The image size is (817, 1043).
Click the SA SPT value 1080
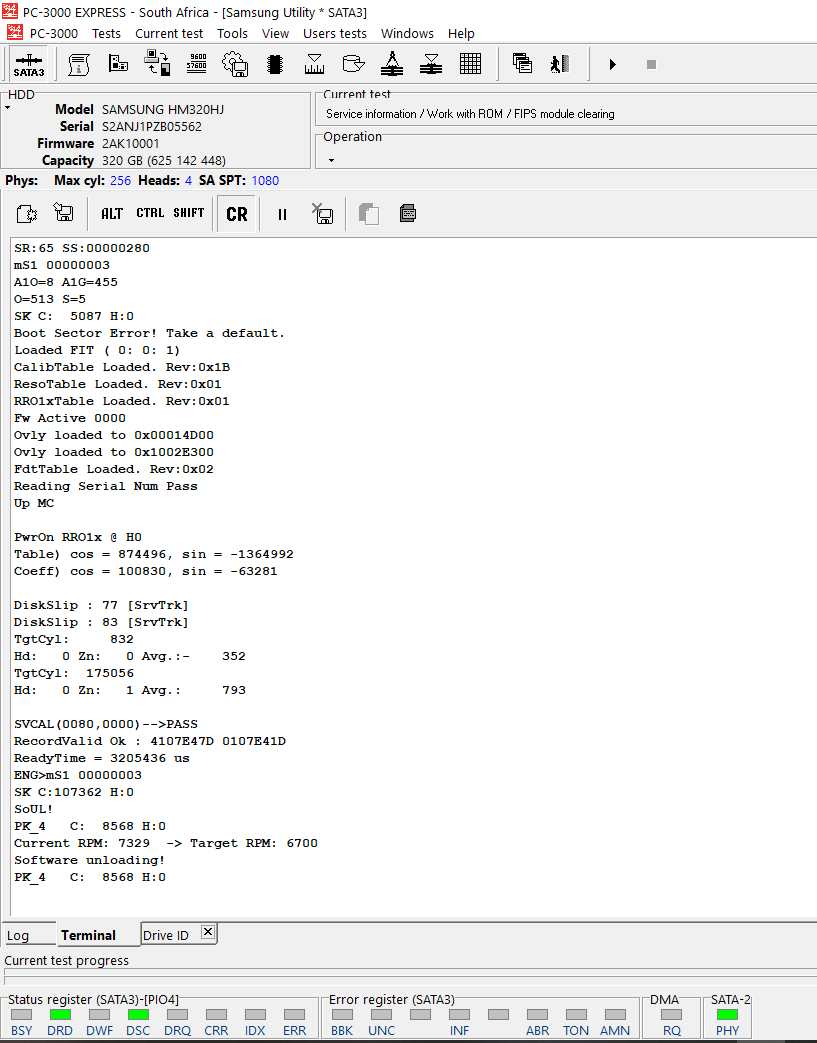tap(265, 180)
